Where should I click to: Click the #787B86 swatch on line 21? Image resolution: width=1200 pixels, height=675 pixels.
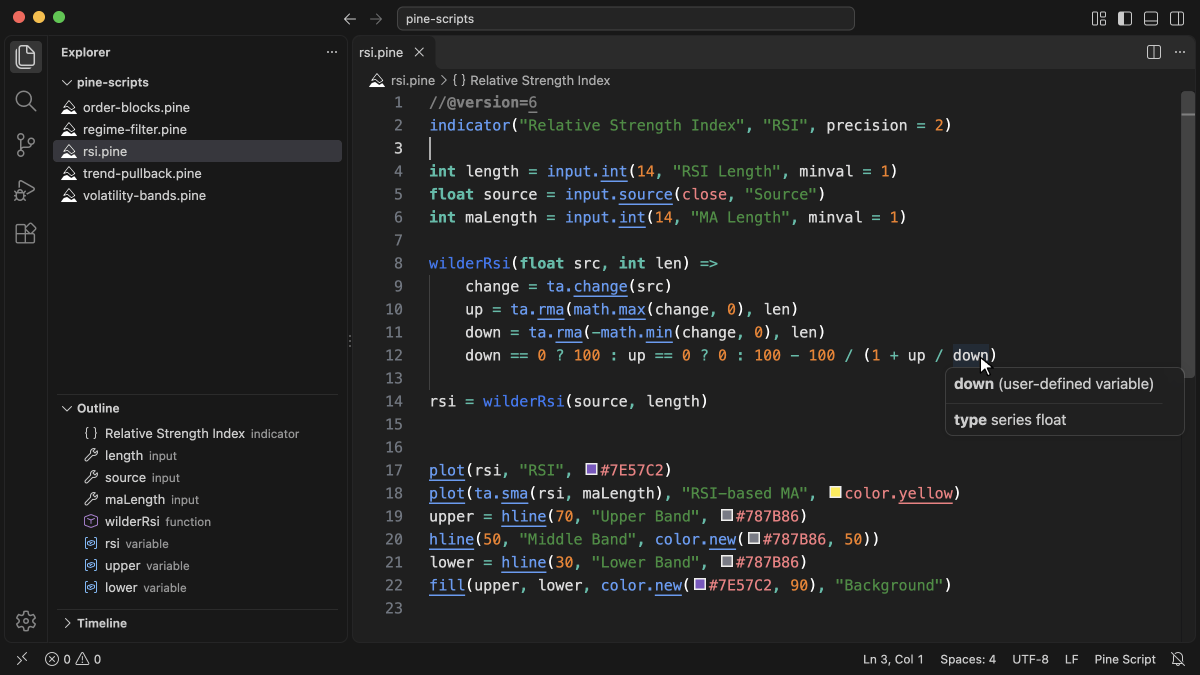726,562
